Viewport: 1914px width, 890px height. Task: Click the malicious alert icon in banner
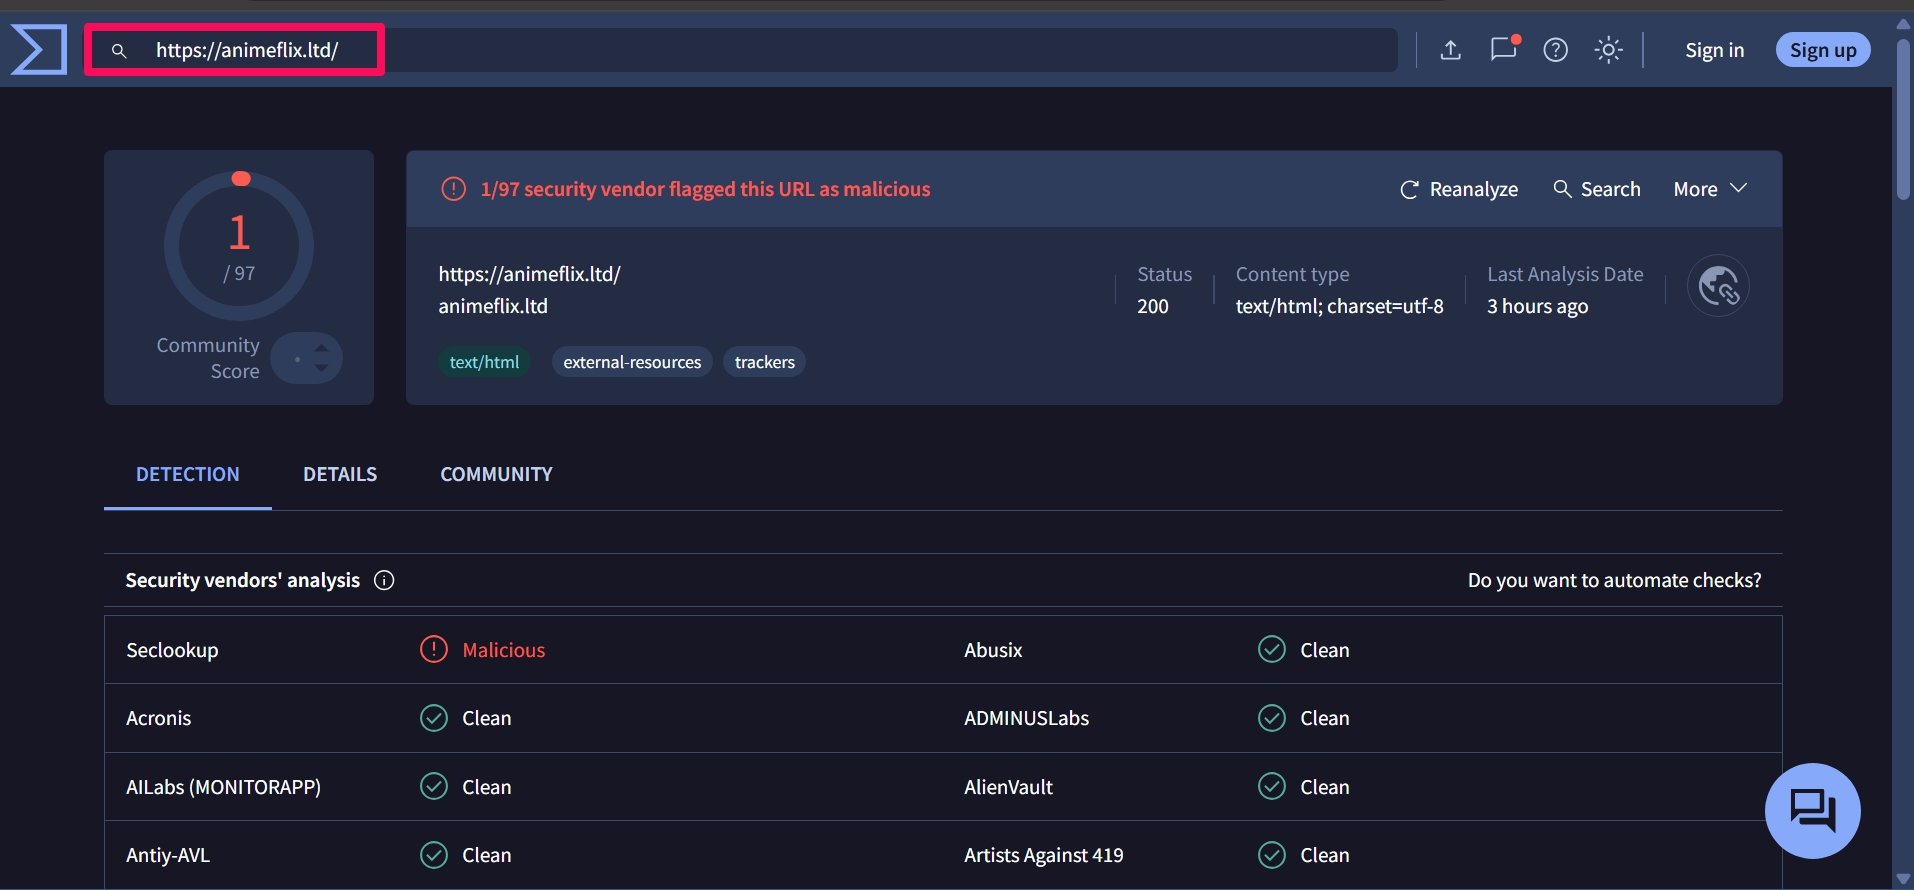click(453, 189)
